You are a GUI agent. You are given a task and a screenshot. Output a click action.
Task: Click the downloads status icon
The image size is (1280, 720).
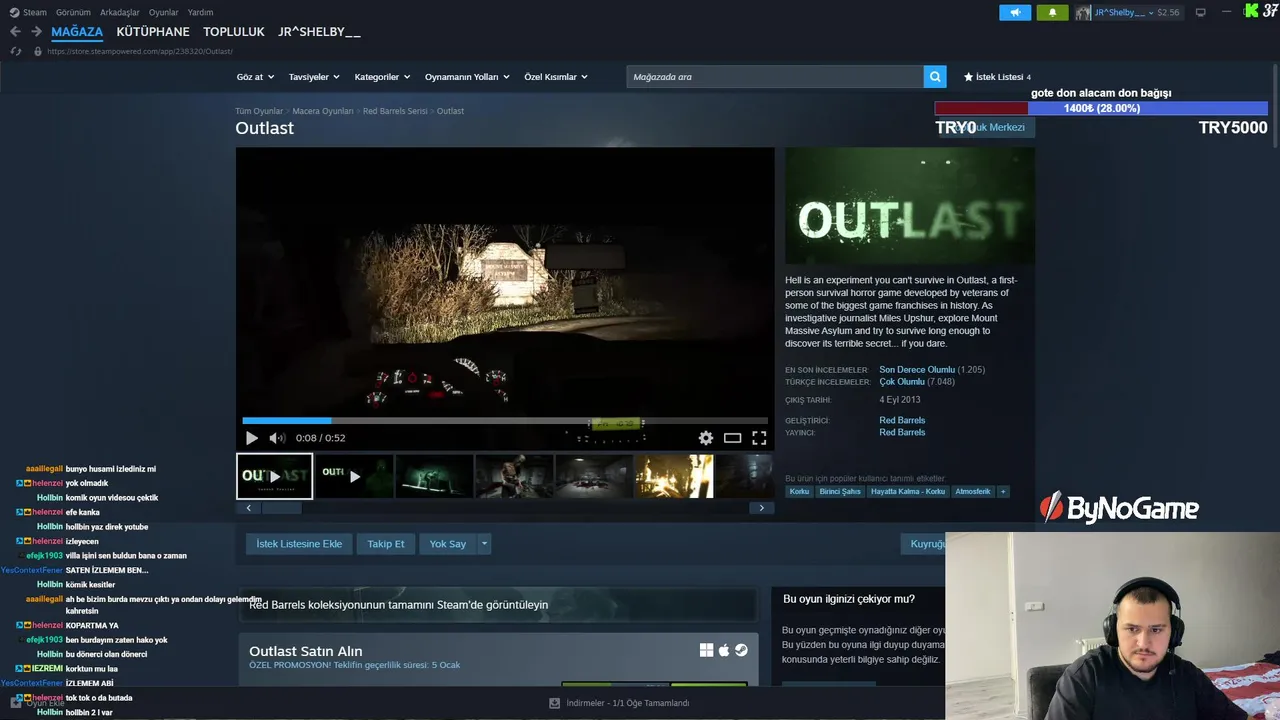pyautogui.click(x=554, y=703)
